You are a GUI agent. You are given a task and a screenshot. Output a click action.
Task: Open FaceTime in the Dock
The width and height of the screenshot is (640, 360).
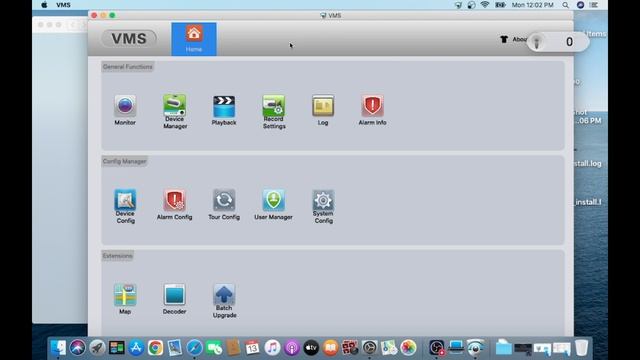(x=214, y=348)
